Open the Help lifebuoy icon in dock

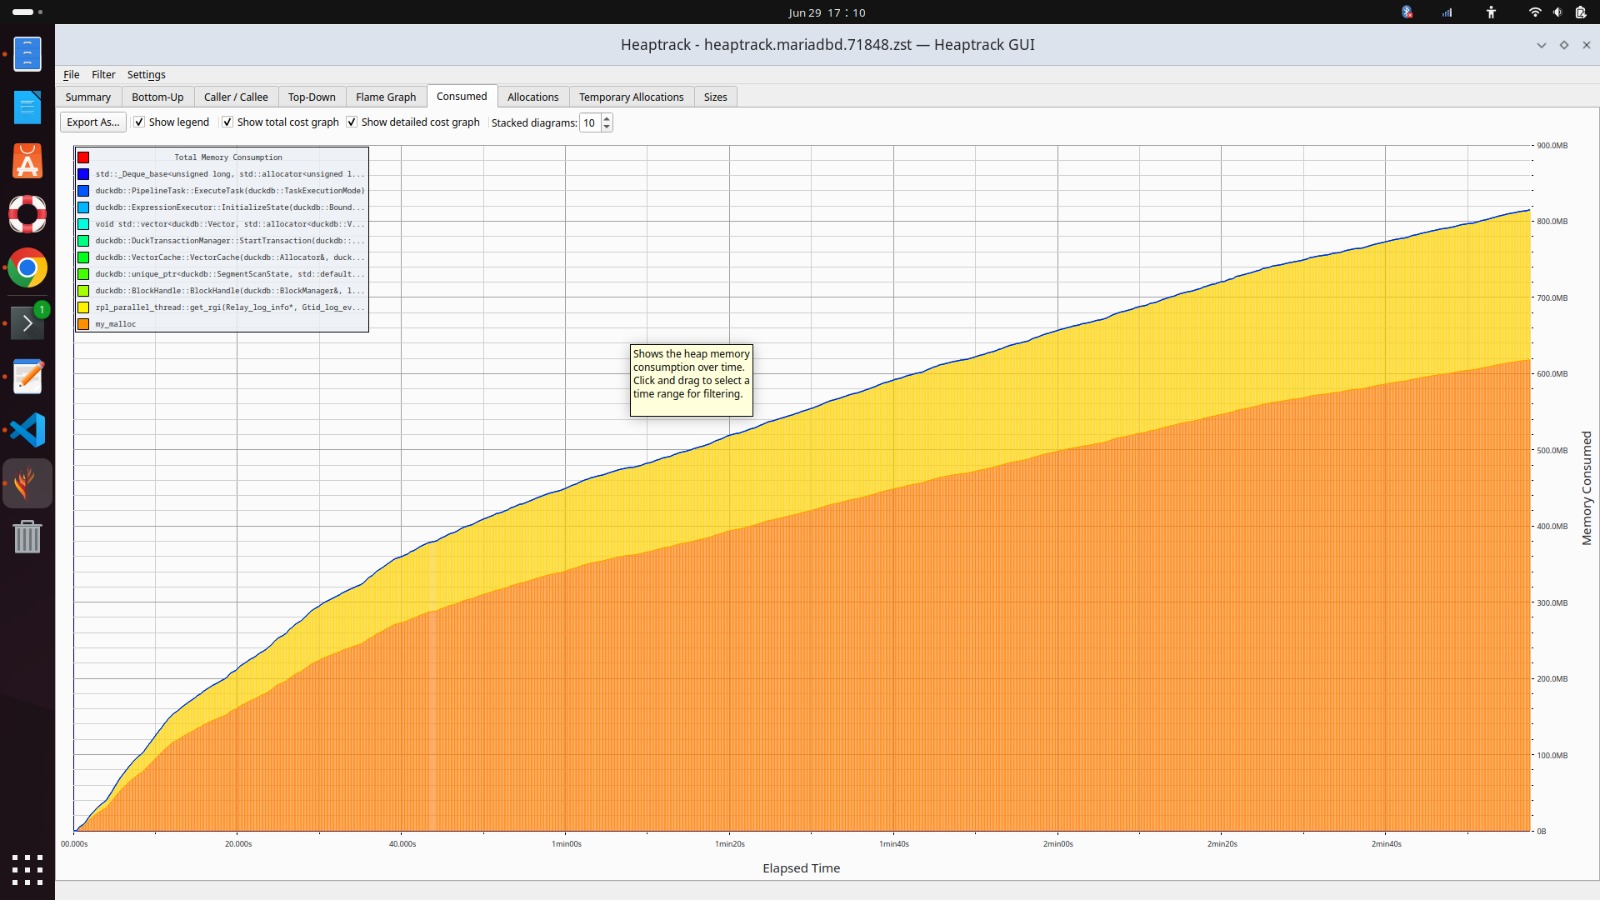point(27,214)
